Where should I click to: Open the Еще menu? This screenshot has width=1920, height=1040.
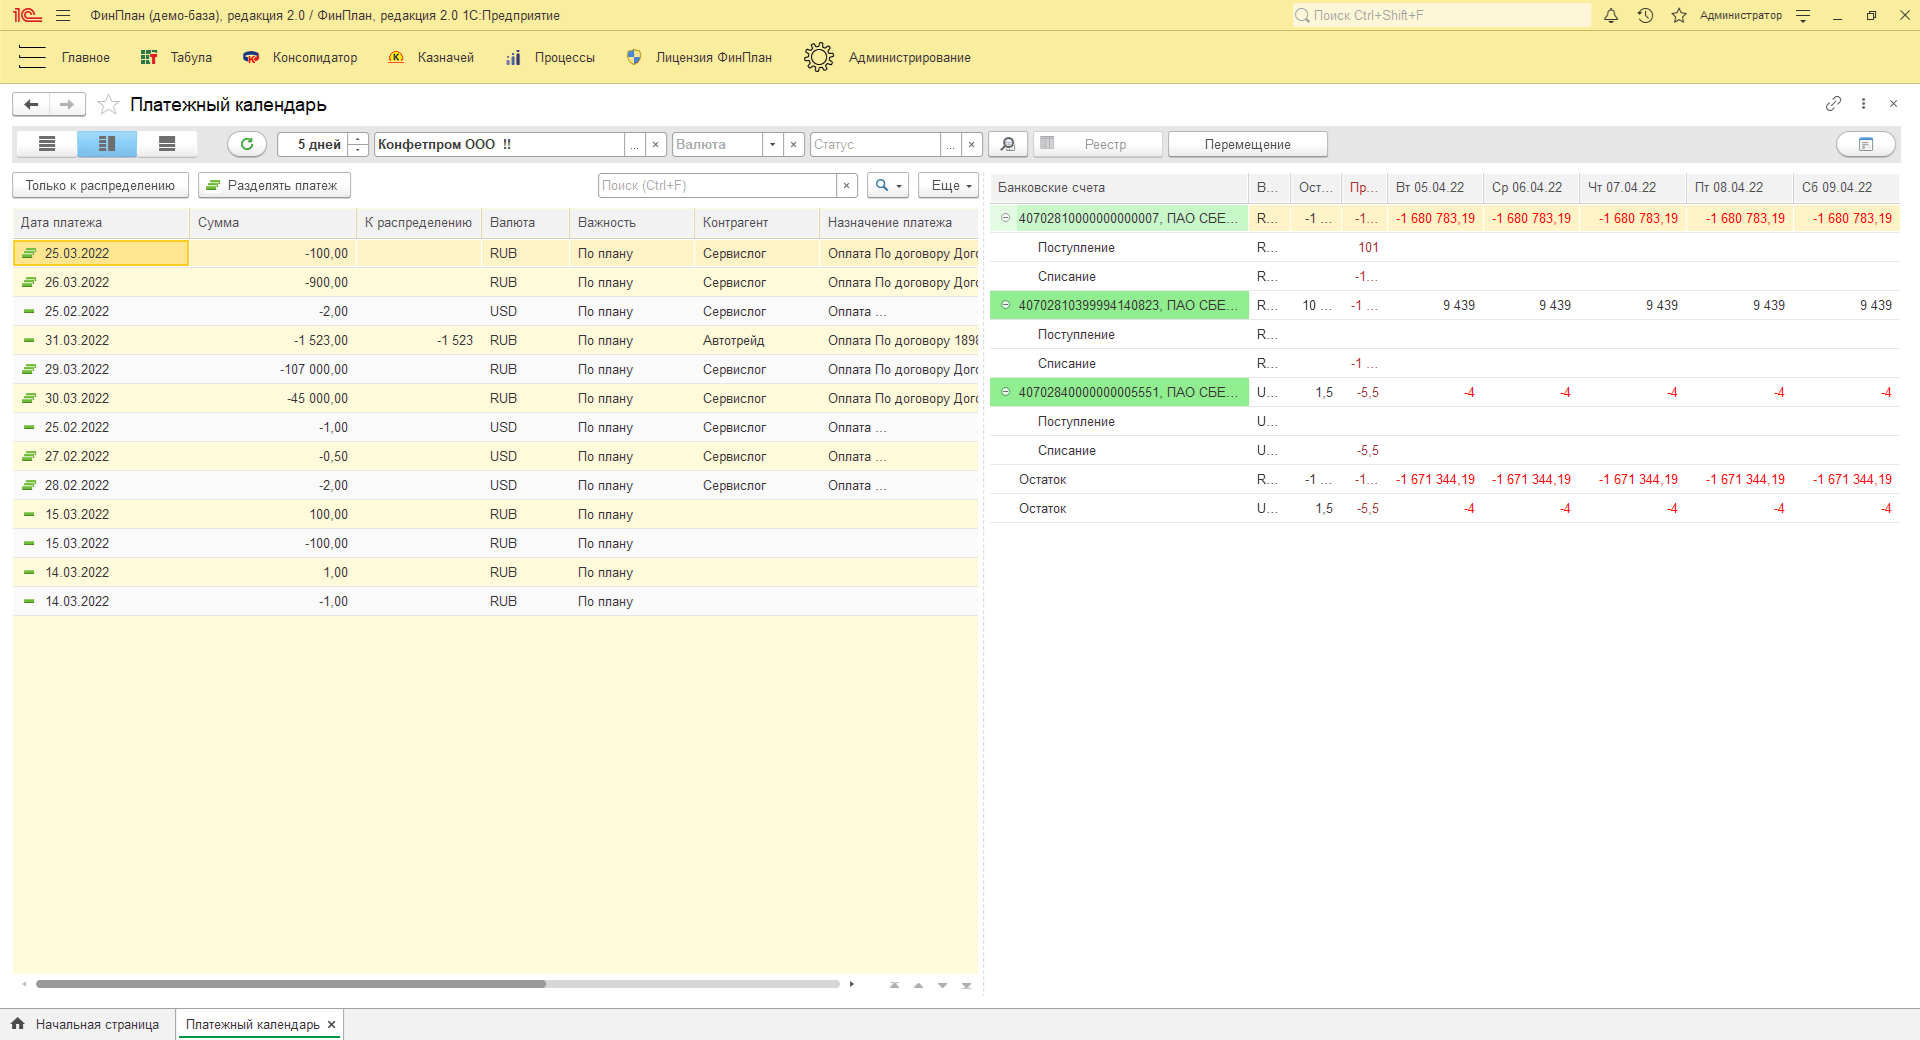tap(948, 185)
